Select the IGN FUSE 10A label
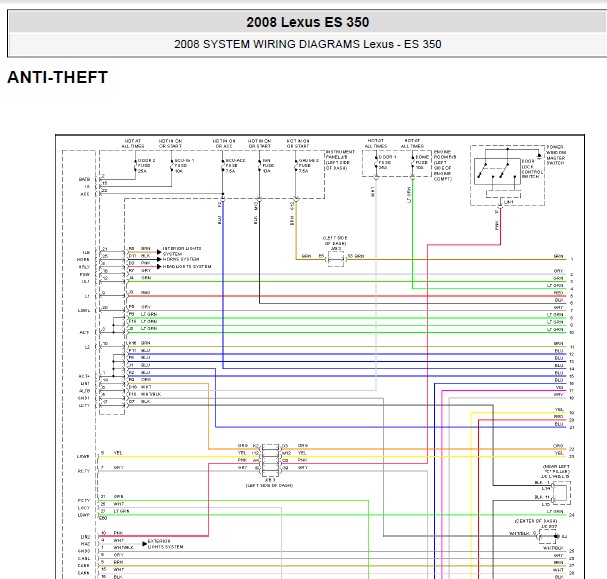The image size is (607, 579). pos(268,165)
